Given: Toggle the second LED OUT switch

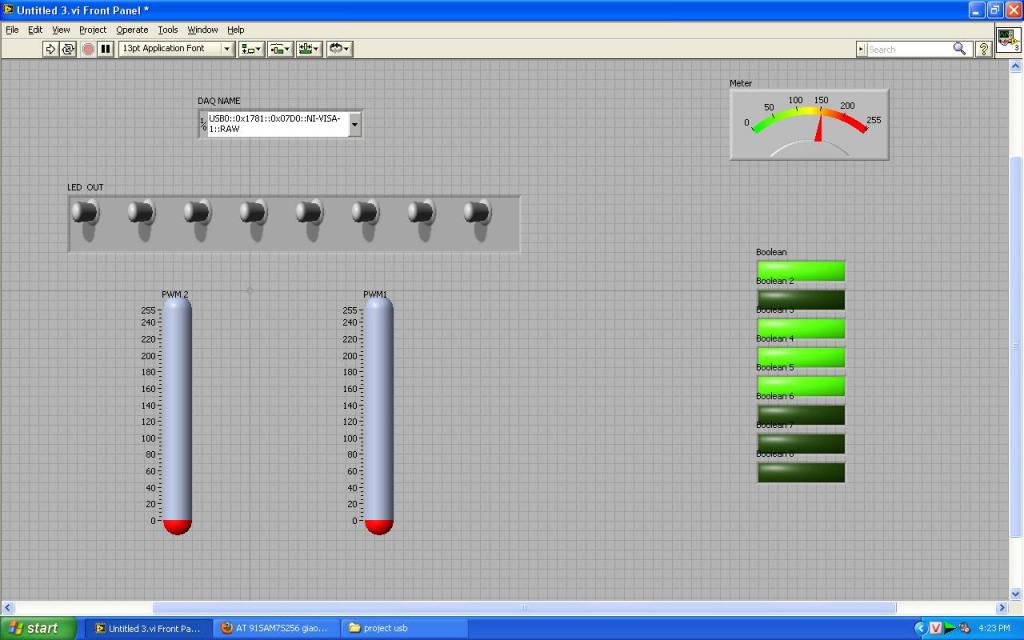Looking at the screenshot, I should tap(141, 212).
